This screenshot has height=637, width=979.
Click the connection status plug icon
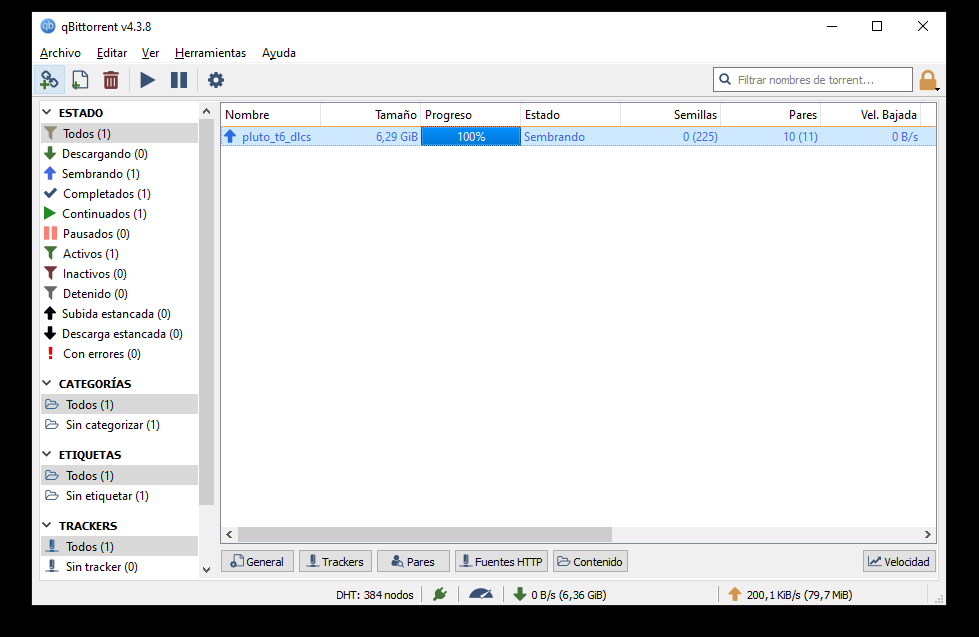click(x=440, y=595)
